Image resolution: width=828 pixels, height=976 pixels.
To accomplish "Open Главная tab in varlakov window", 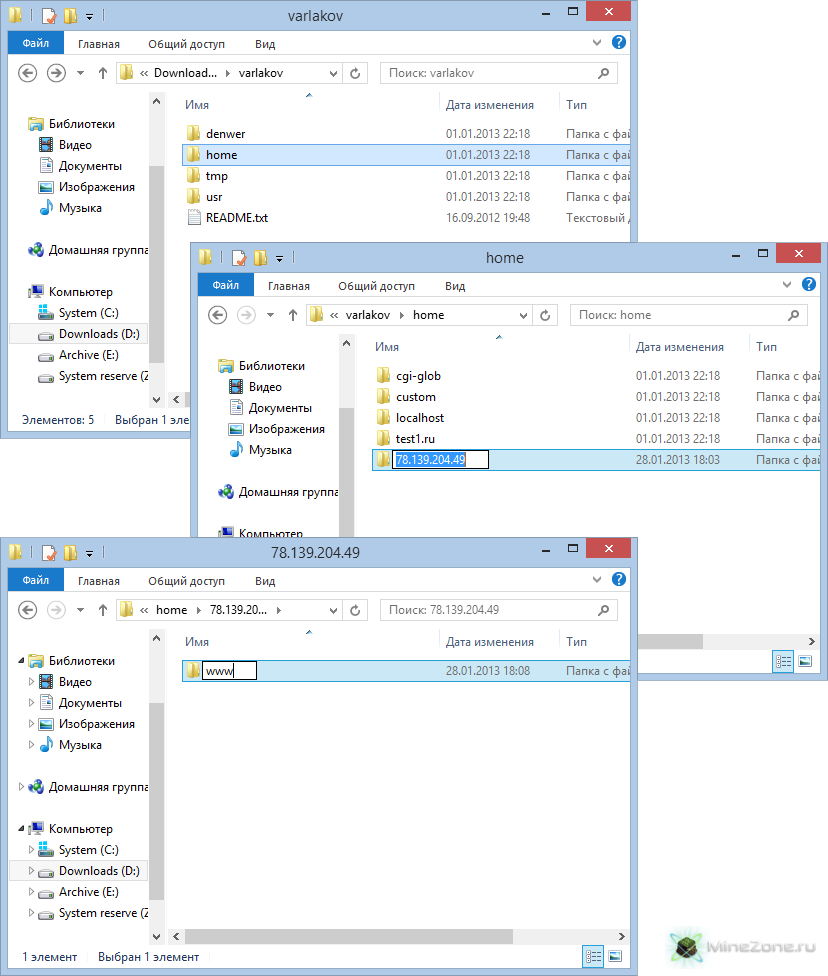I will (99, 44).
